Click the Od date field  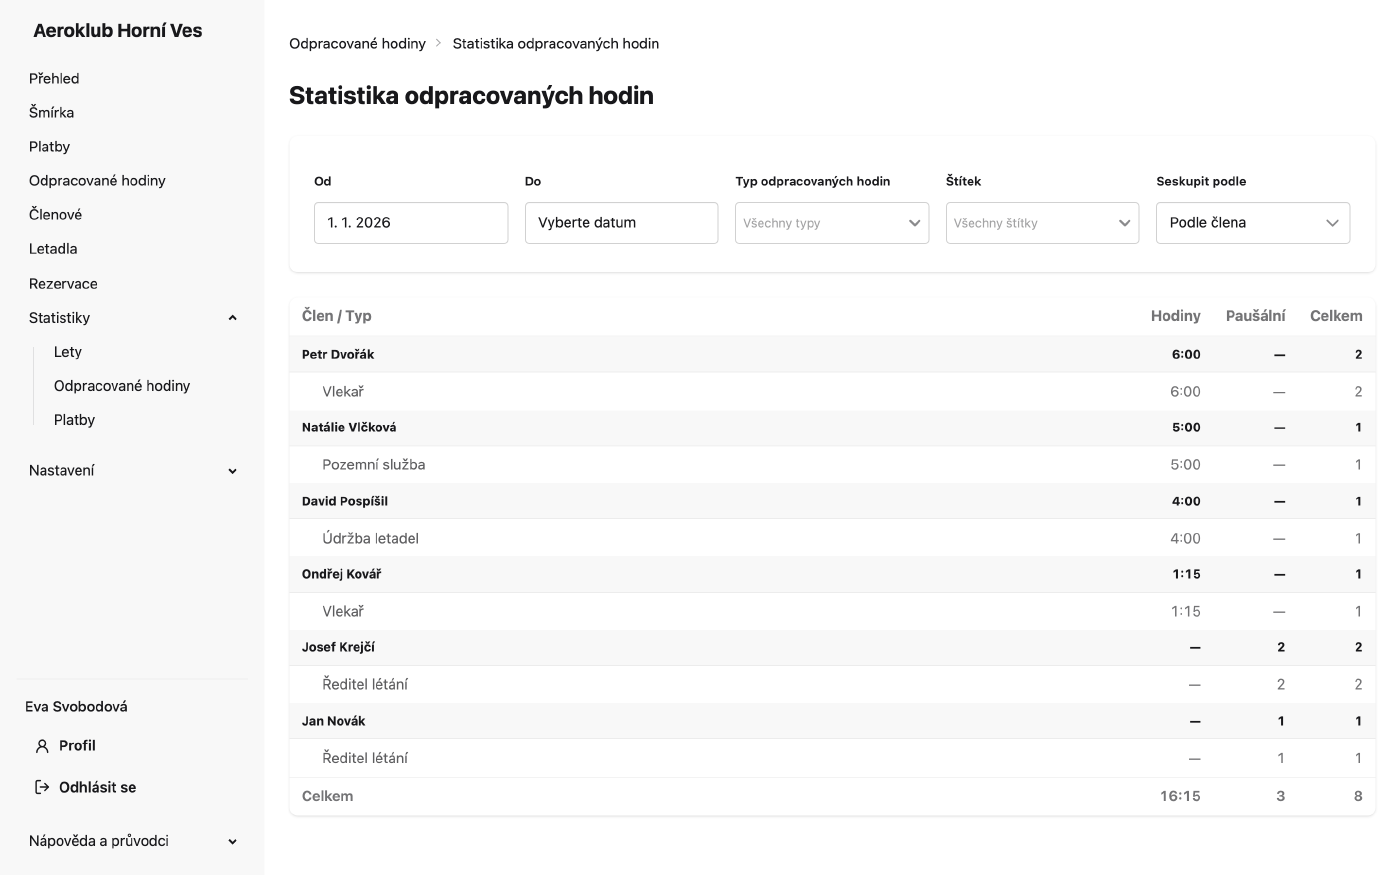(x=411, y=223)
